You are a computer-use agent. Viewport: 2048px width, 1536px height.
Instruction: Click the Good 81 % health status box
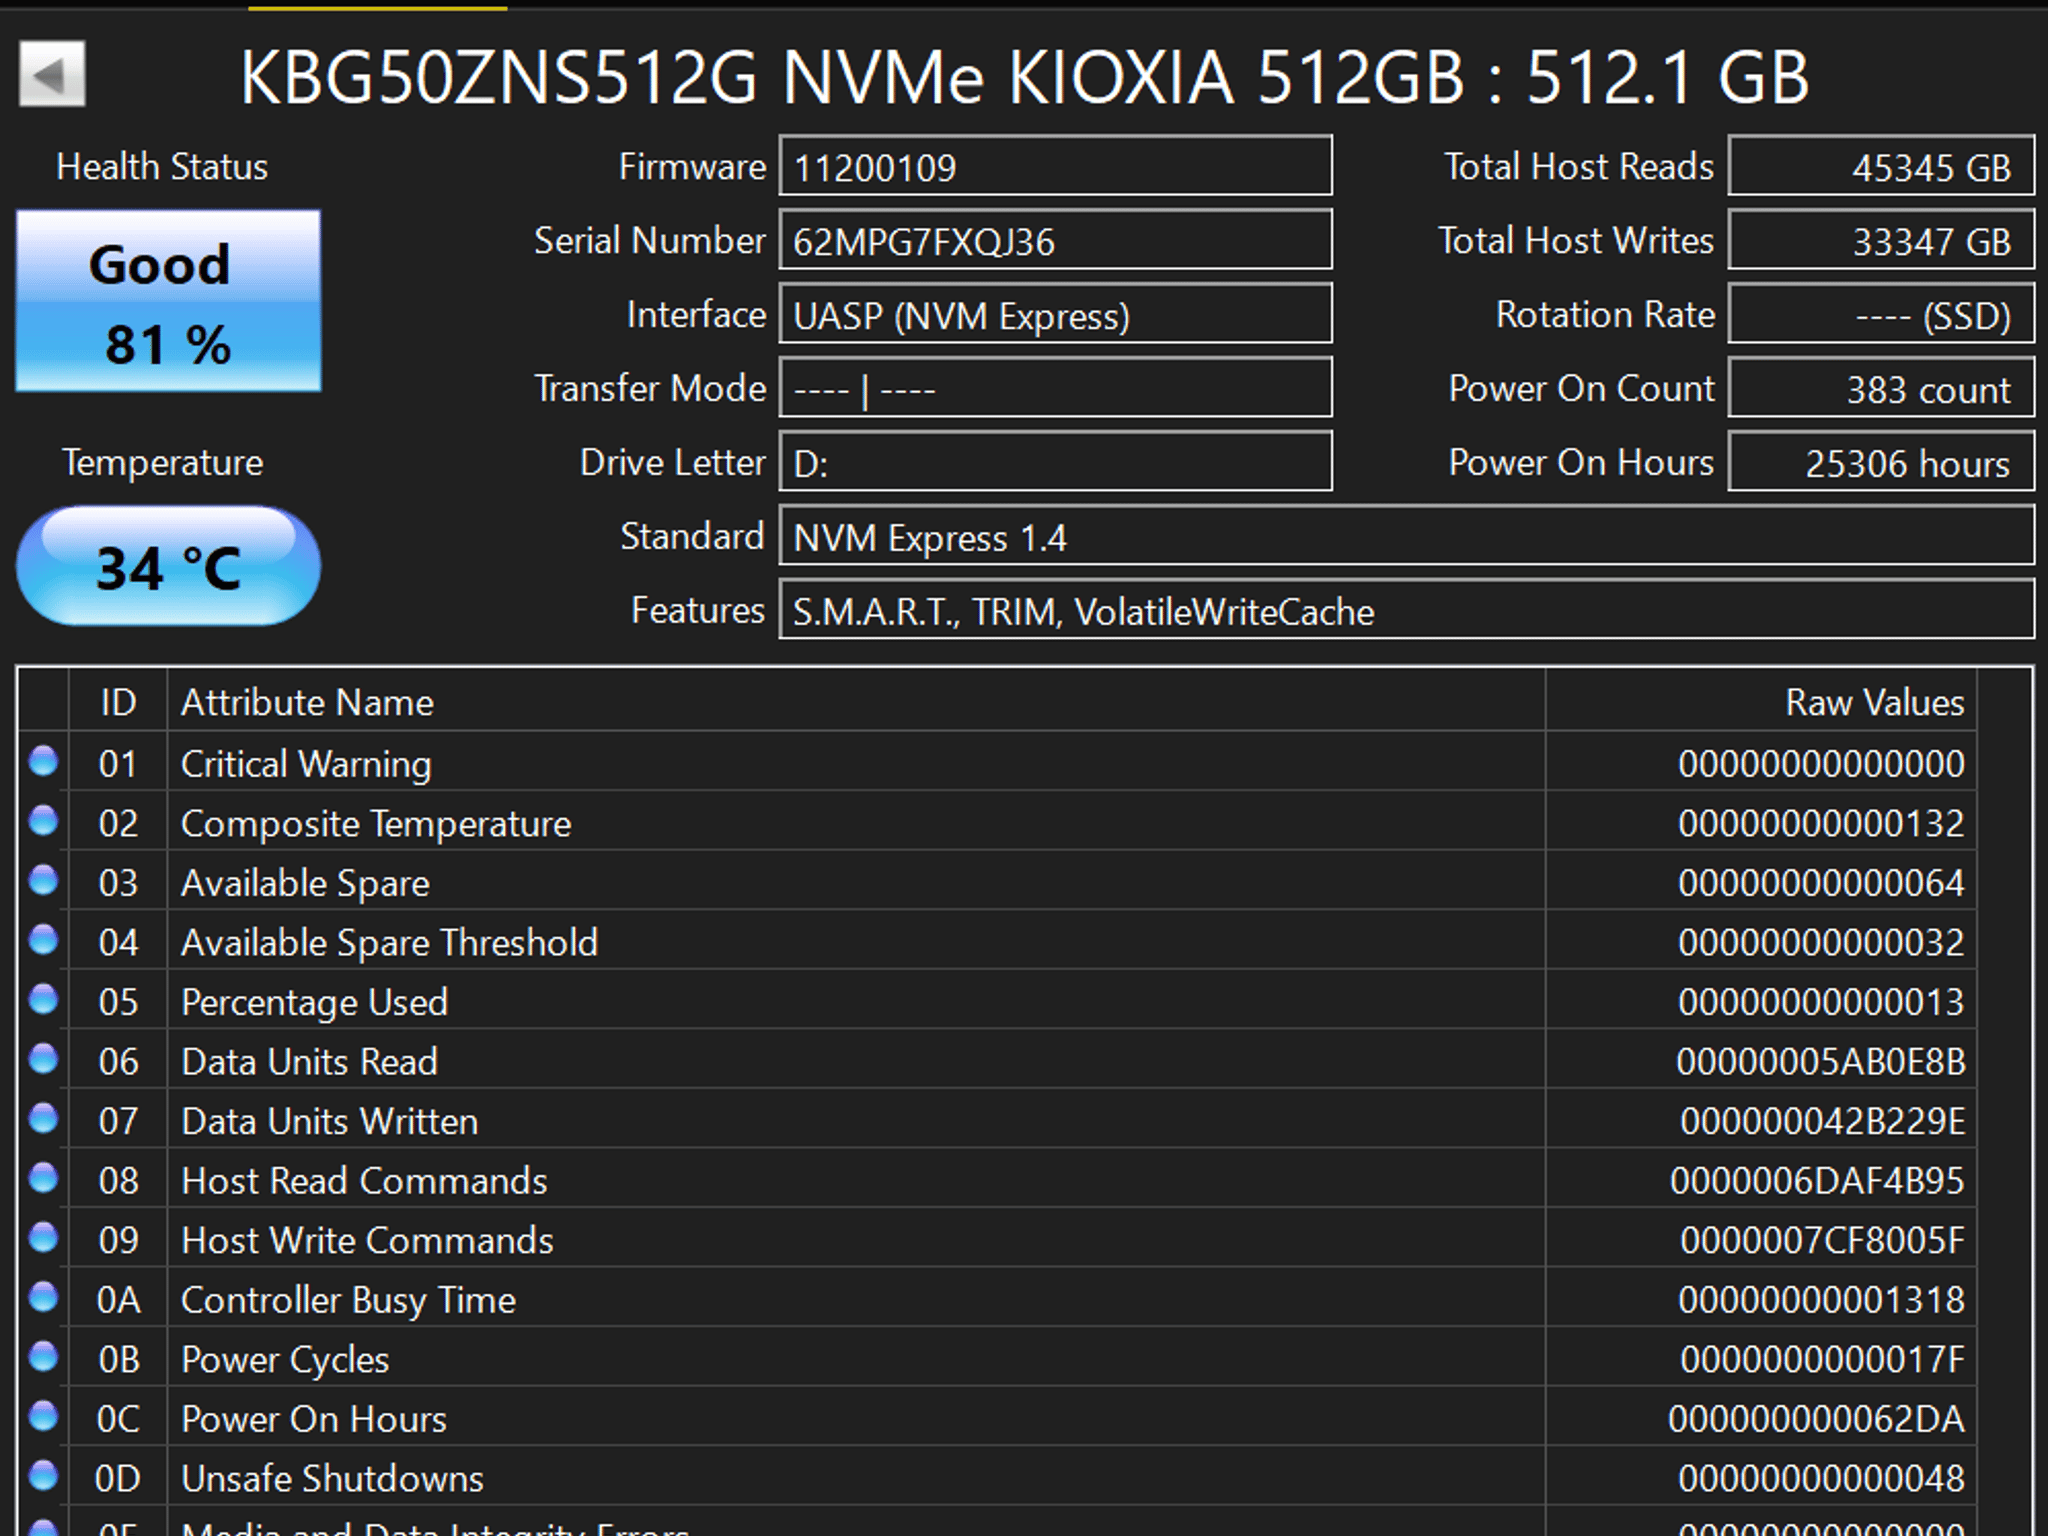point(168,301)
